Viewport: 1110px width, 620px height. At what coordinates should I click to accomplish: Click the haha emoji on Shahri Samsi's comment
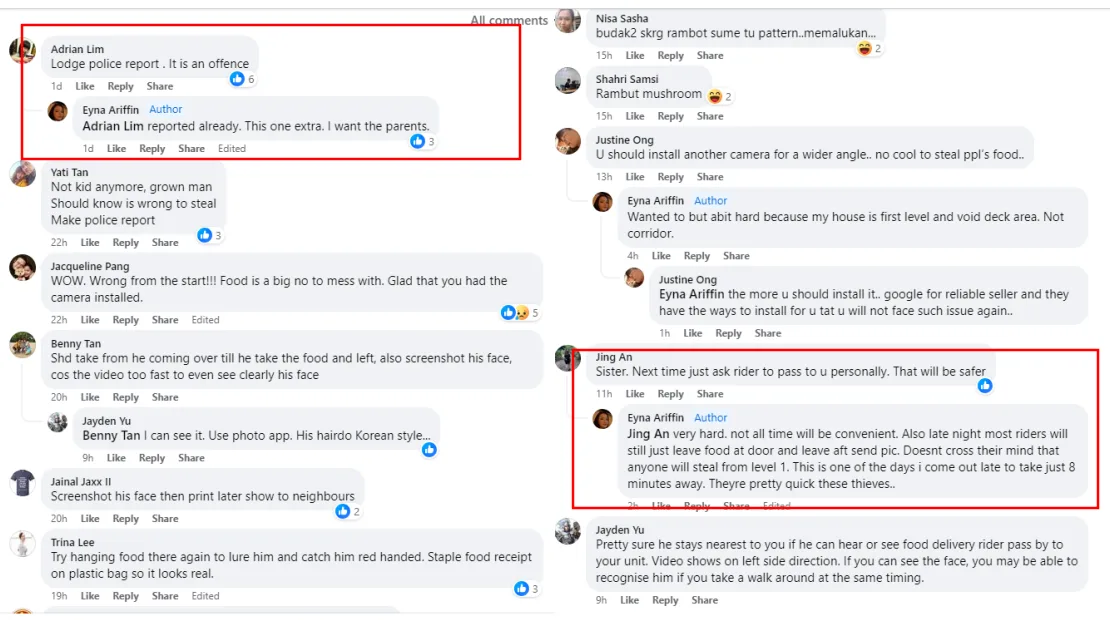[x=715, y=97]
